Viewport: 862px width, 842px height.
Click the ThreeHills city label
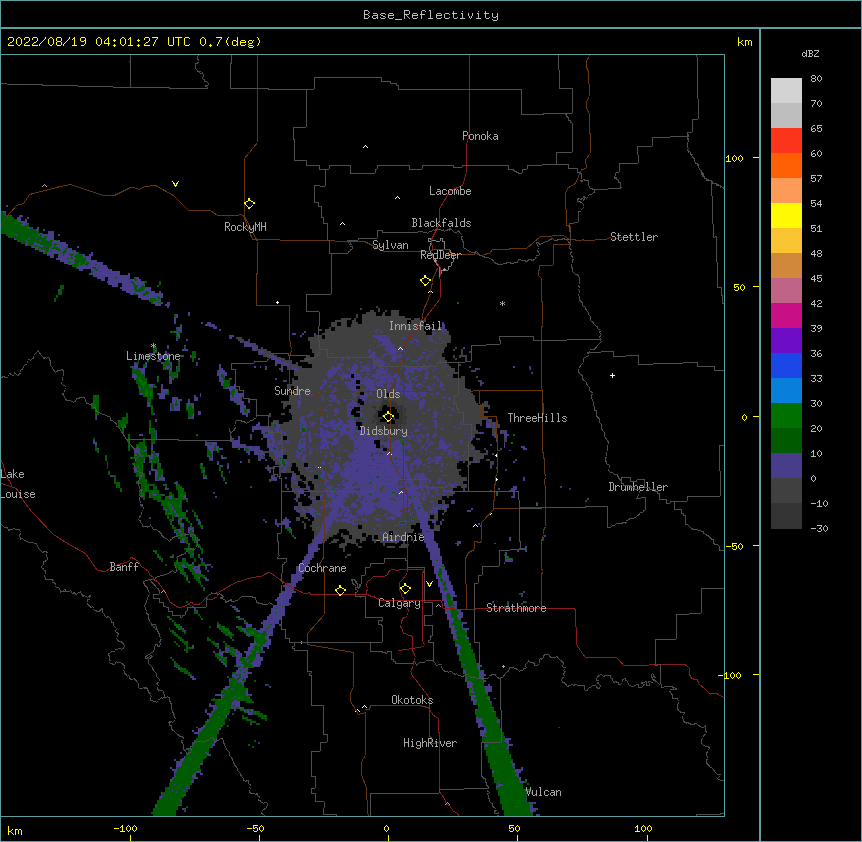[x=537, y=418]
